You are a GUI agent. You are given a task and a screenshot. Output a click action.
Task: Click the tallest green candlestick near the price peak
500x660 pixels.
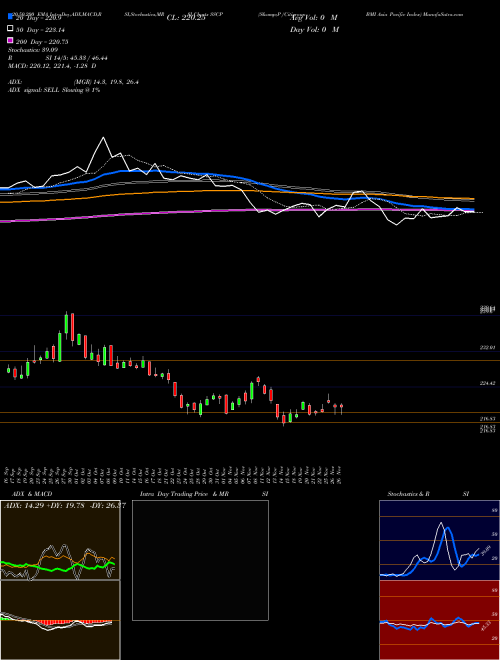point(60,347)
